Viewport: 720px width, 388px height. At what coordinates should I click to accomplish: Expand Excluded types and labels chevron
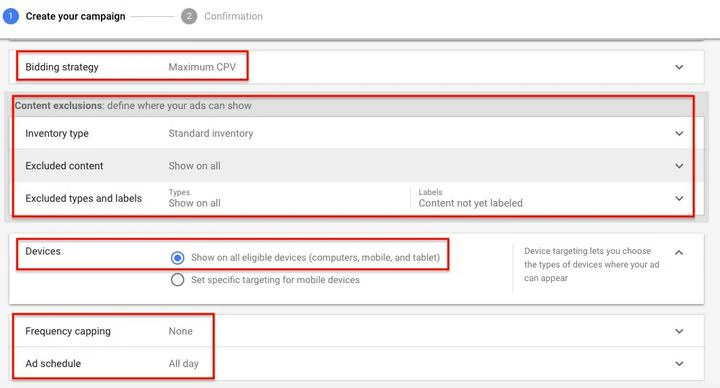click(x=679, y=198)
